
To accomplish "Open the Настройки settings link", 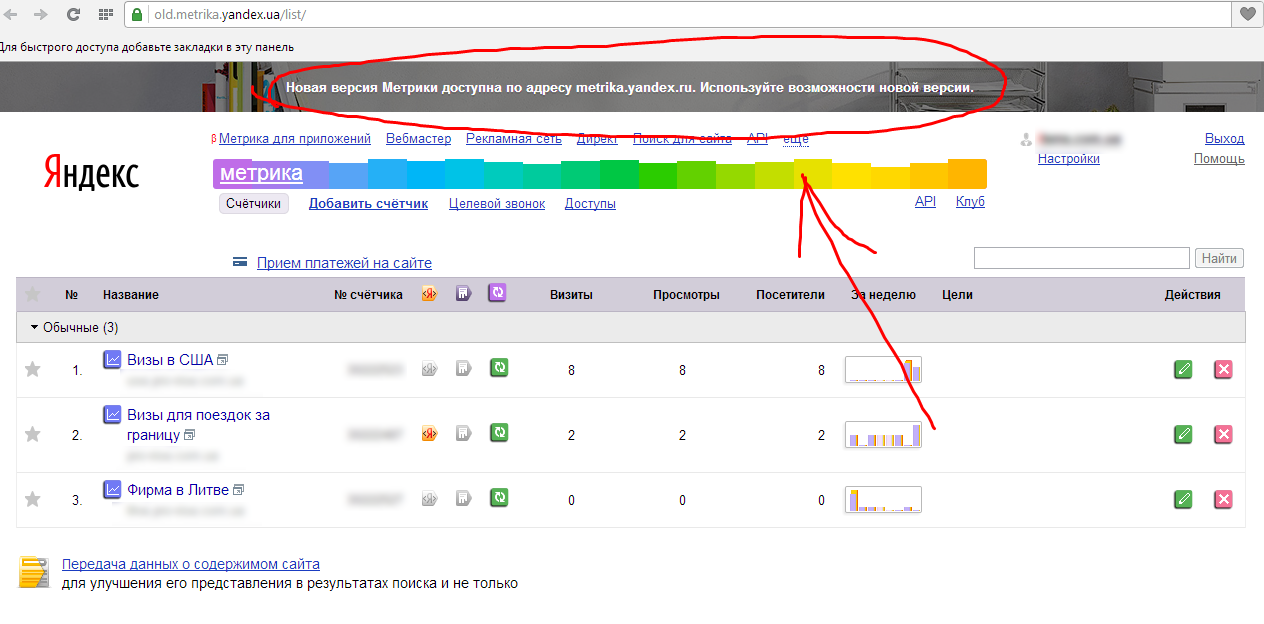I will (x=1069, y=158).
